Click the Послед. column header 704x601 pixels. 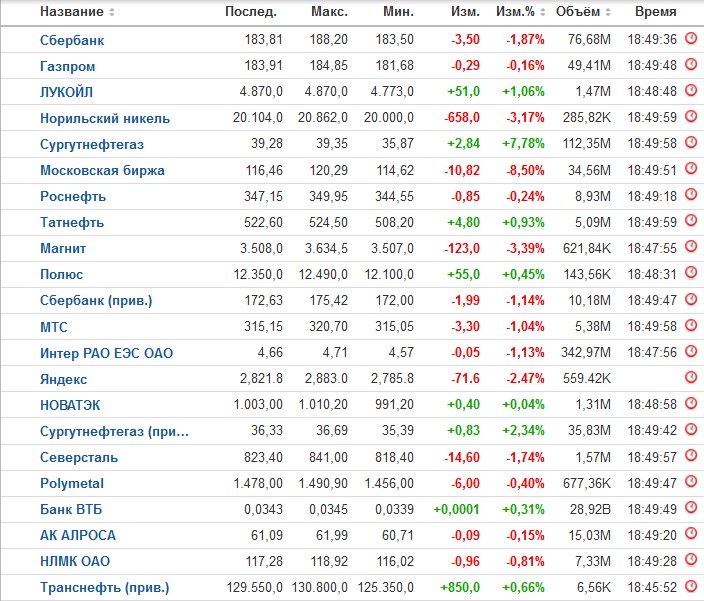coord(251,12)
